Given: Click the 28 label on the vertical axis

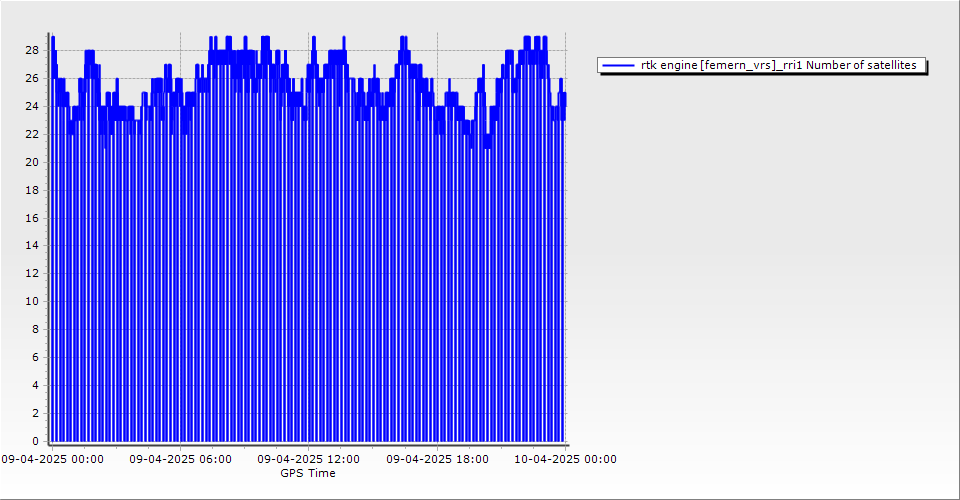Looking at the screenshot, I should pyautogui.click(x=32, y=50).
